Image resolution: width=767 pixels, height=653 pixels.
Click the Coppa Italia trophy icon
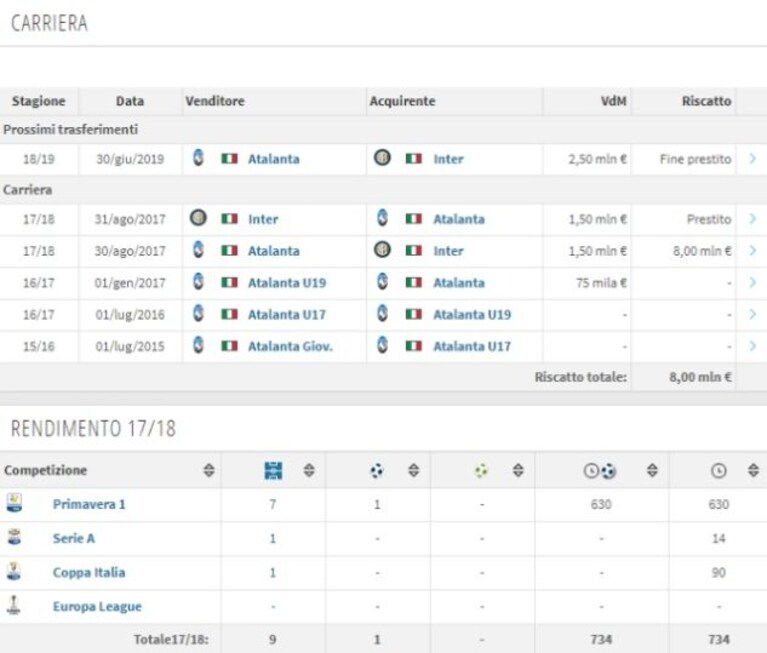14,571
